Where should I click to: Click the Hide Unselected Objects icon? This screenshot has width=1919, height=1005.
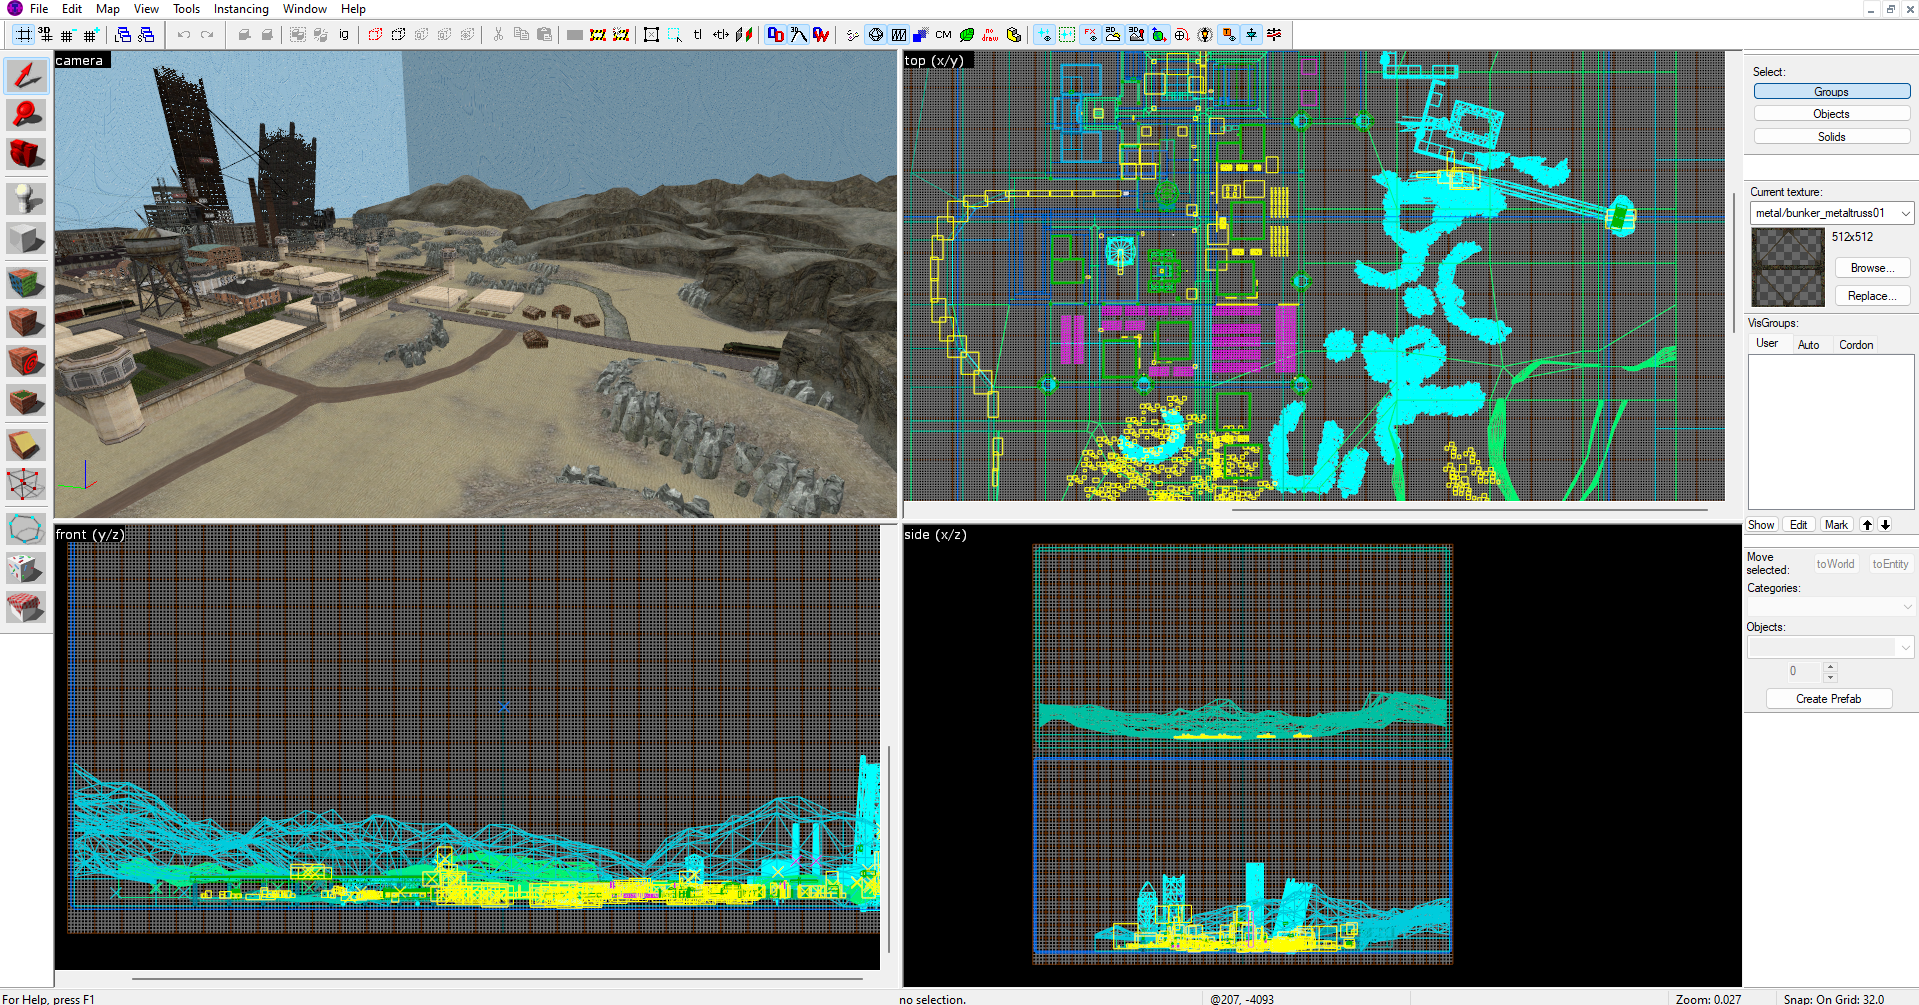pos(398,35)
